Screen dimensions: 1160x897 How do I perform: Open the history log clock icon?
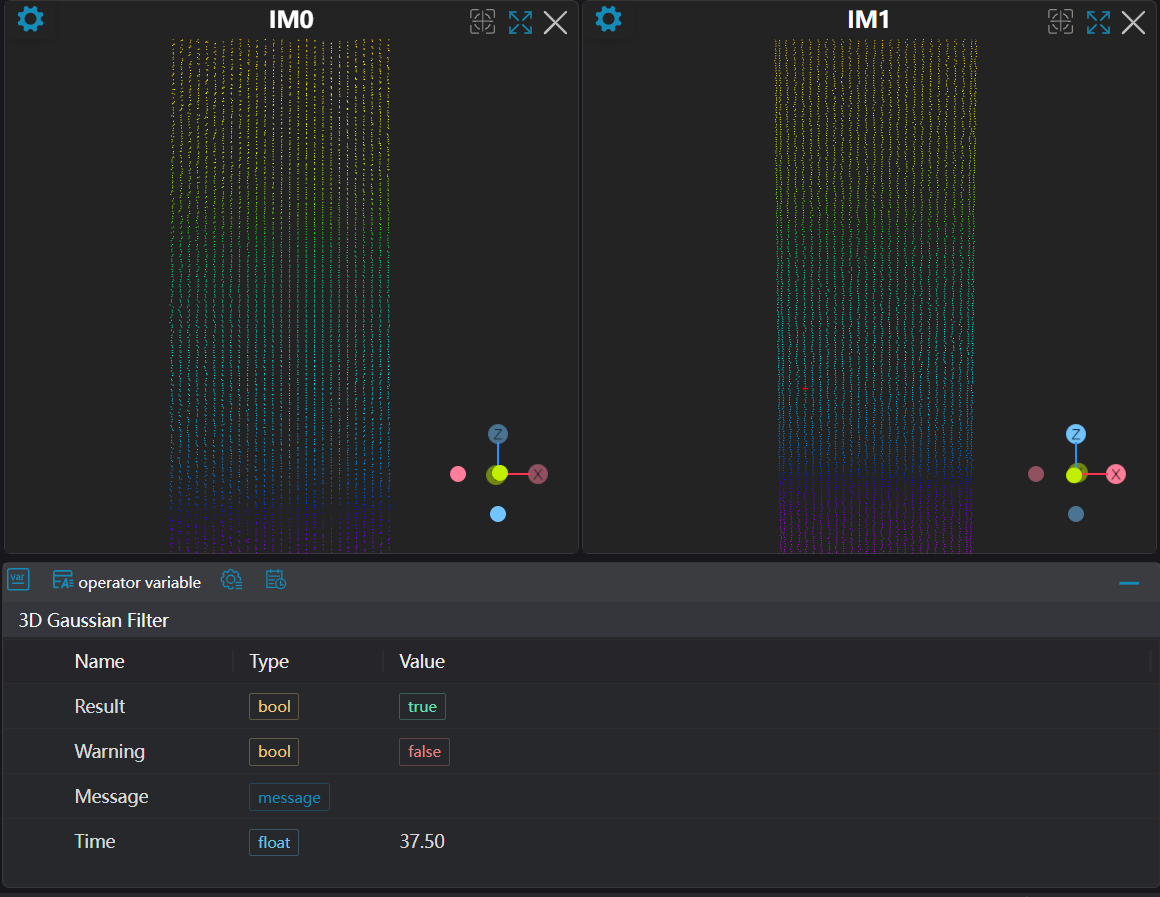(276, 580)
